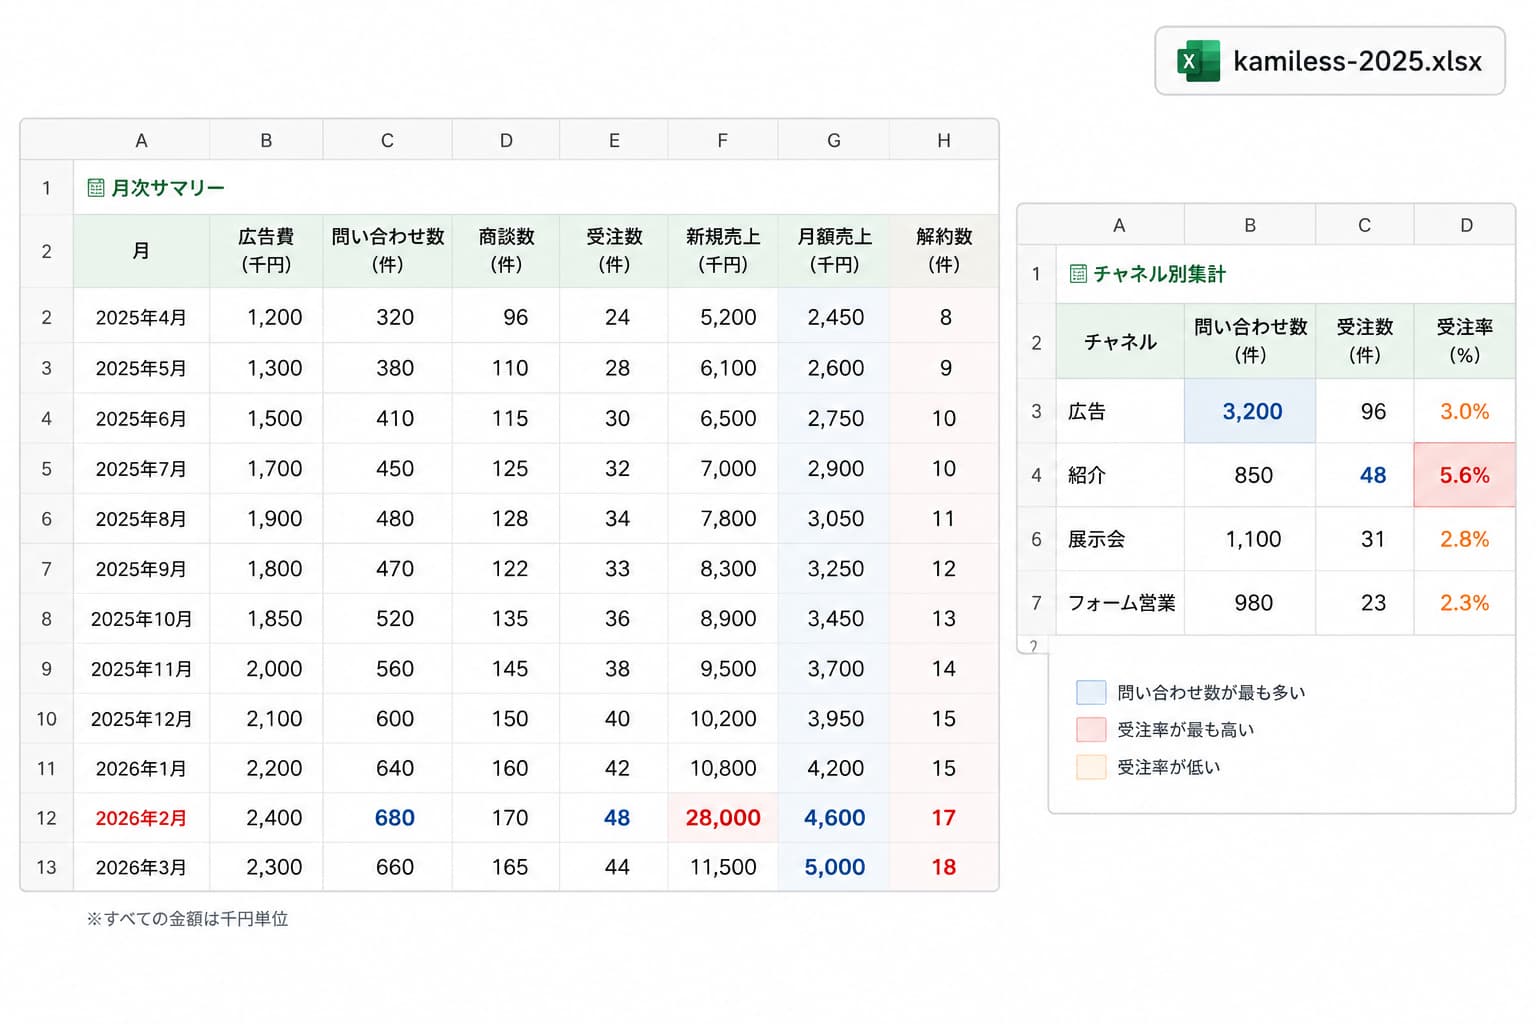Open the kamiless-2025.xlsx file name label

click(x=1357, y=61)
